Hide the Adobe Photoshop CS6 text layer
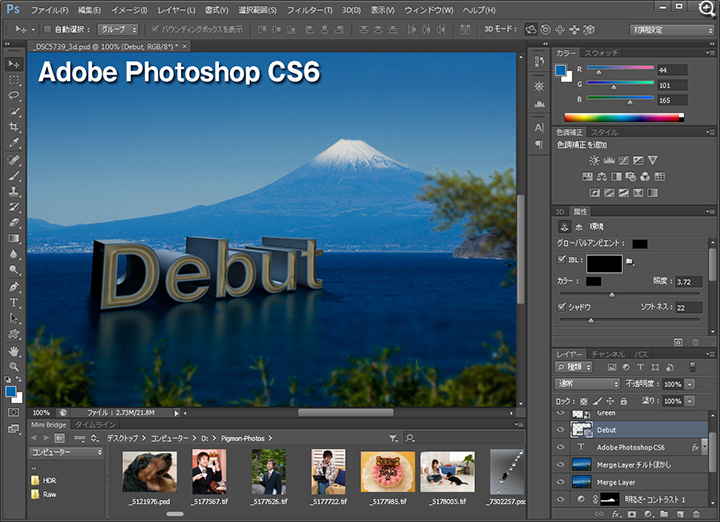Viewport: 720px width, 522px height. [560, 447]
